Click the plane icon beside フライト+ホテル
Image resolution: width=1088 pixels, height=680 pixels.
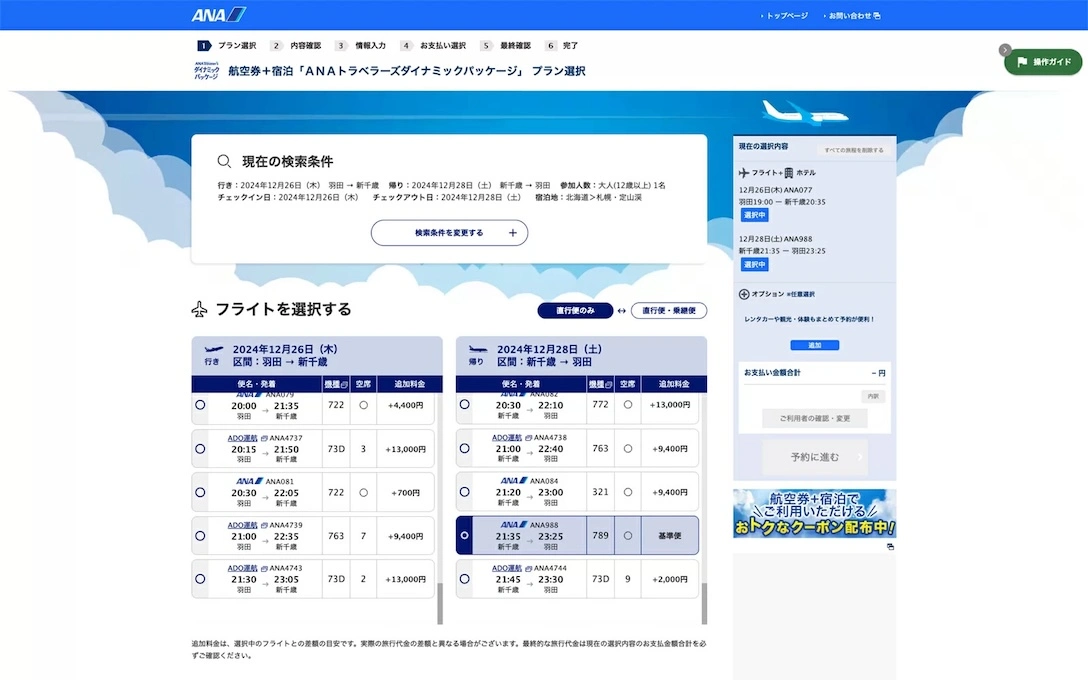[744, 173]
